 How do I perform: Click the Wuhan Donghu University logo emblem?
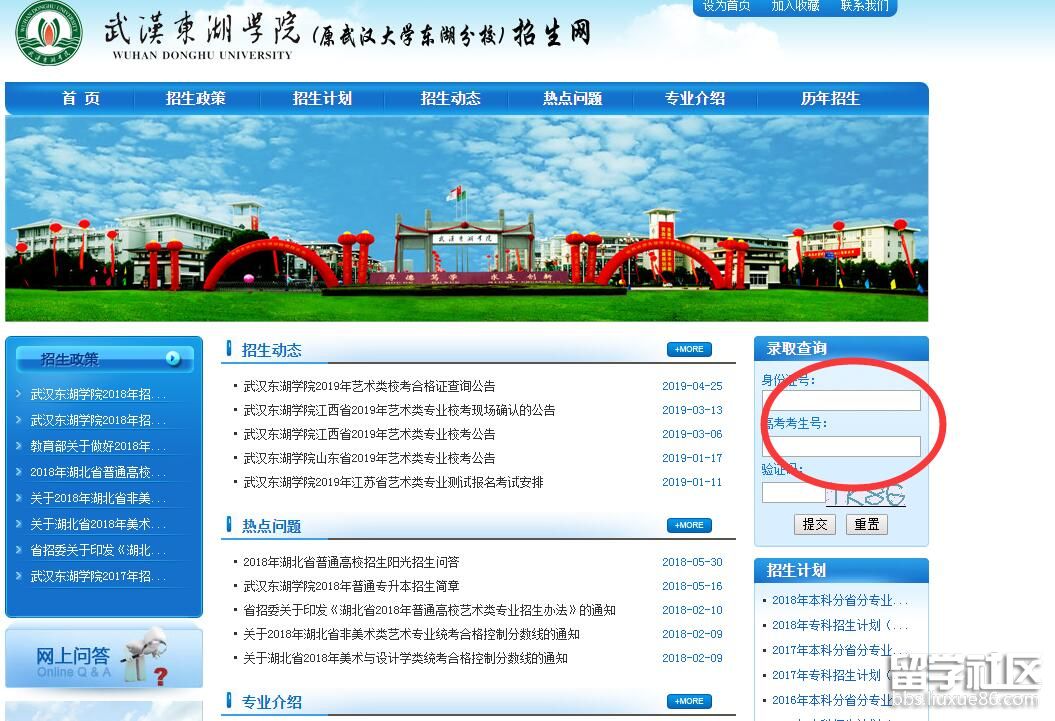coord(48,33)
